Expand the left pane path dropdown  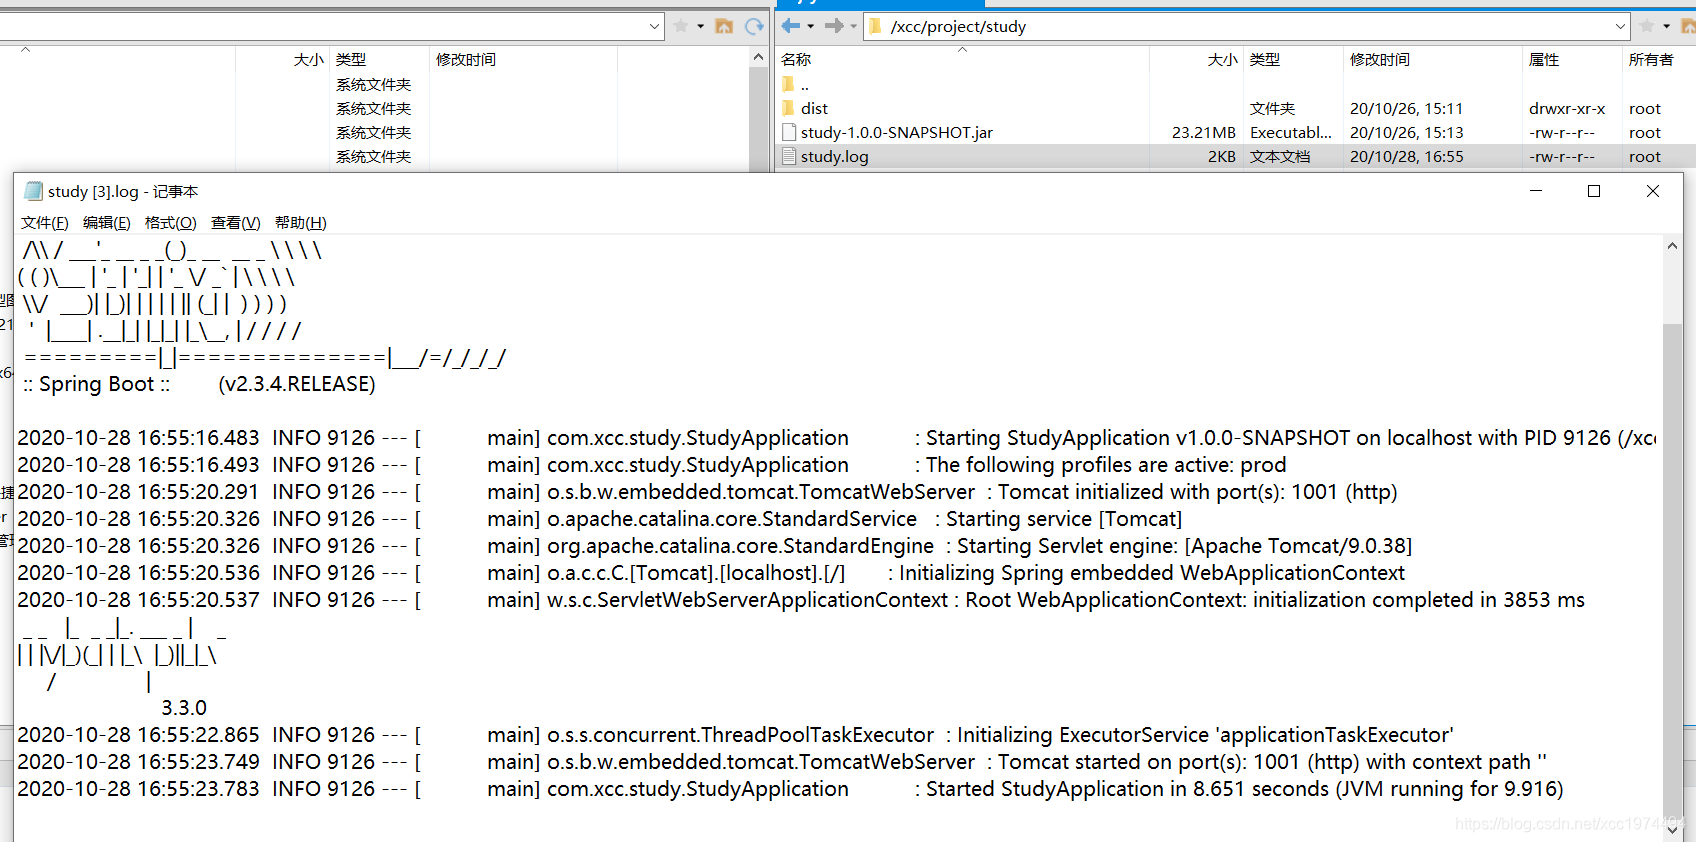coord(654,27)
